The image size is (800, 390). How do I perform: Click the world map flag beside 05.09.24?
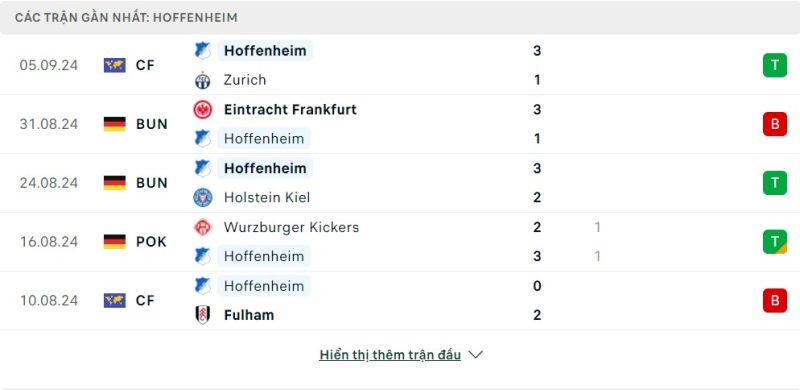[115, 65]
